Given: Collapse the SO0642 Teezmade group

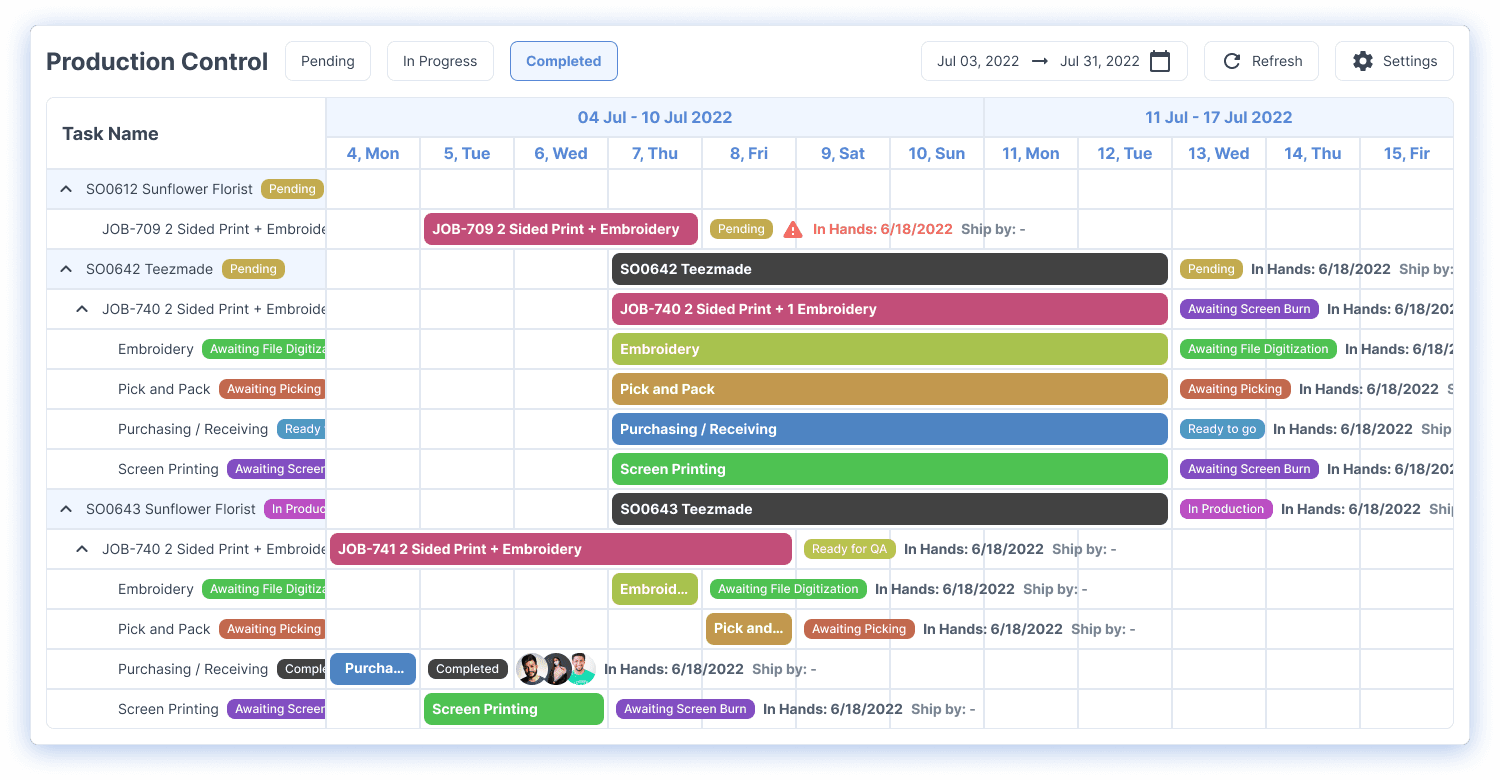Looking at the screenshot, I should pos(65,268).
